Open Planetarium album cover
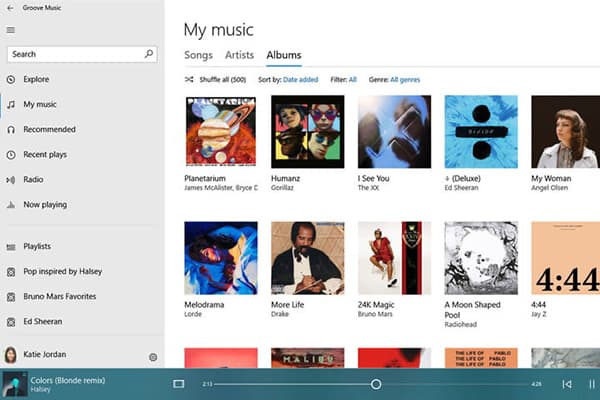Viewport: 600px width, 400px height. (221, 132)
